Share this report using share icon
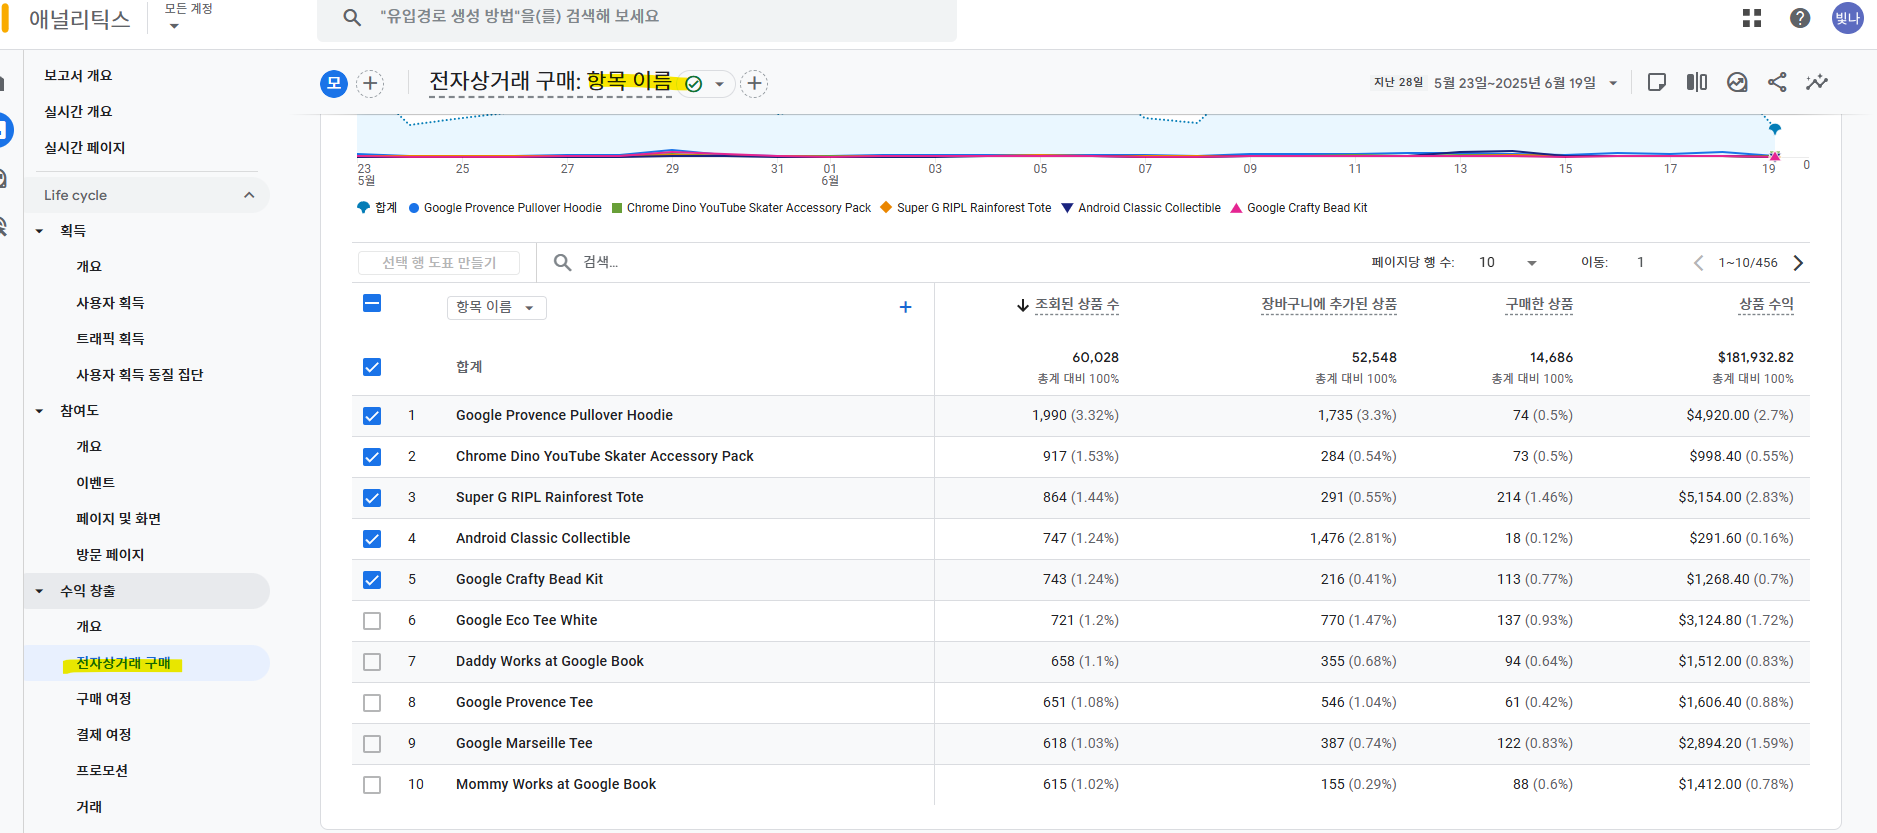This screenshot has width=1877, height=833. (1777, 82)
